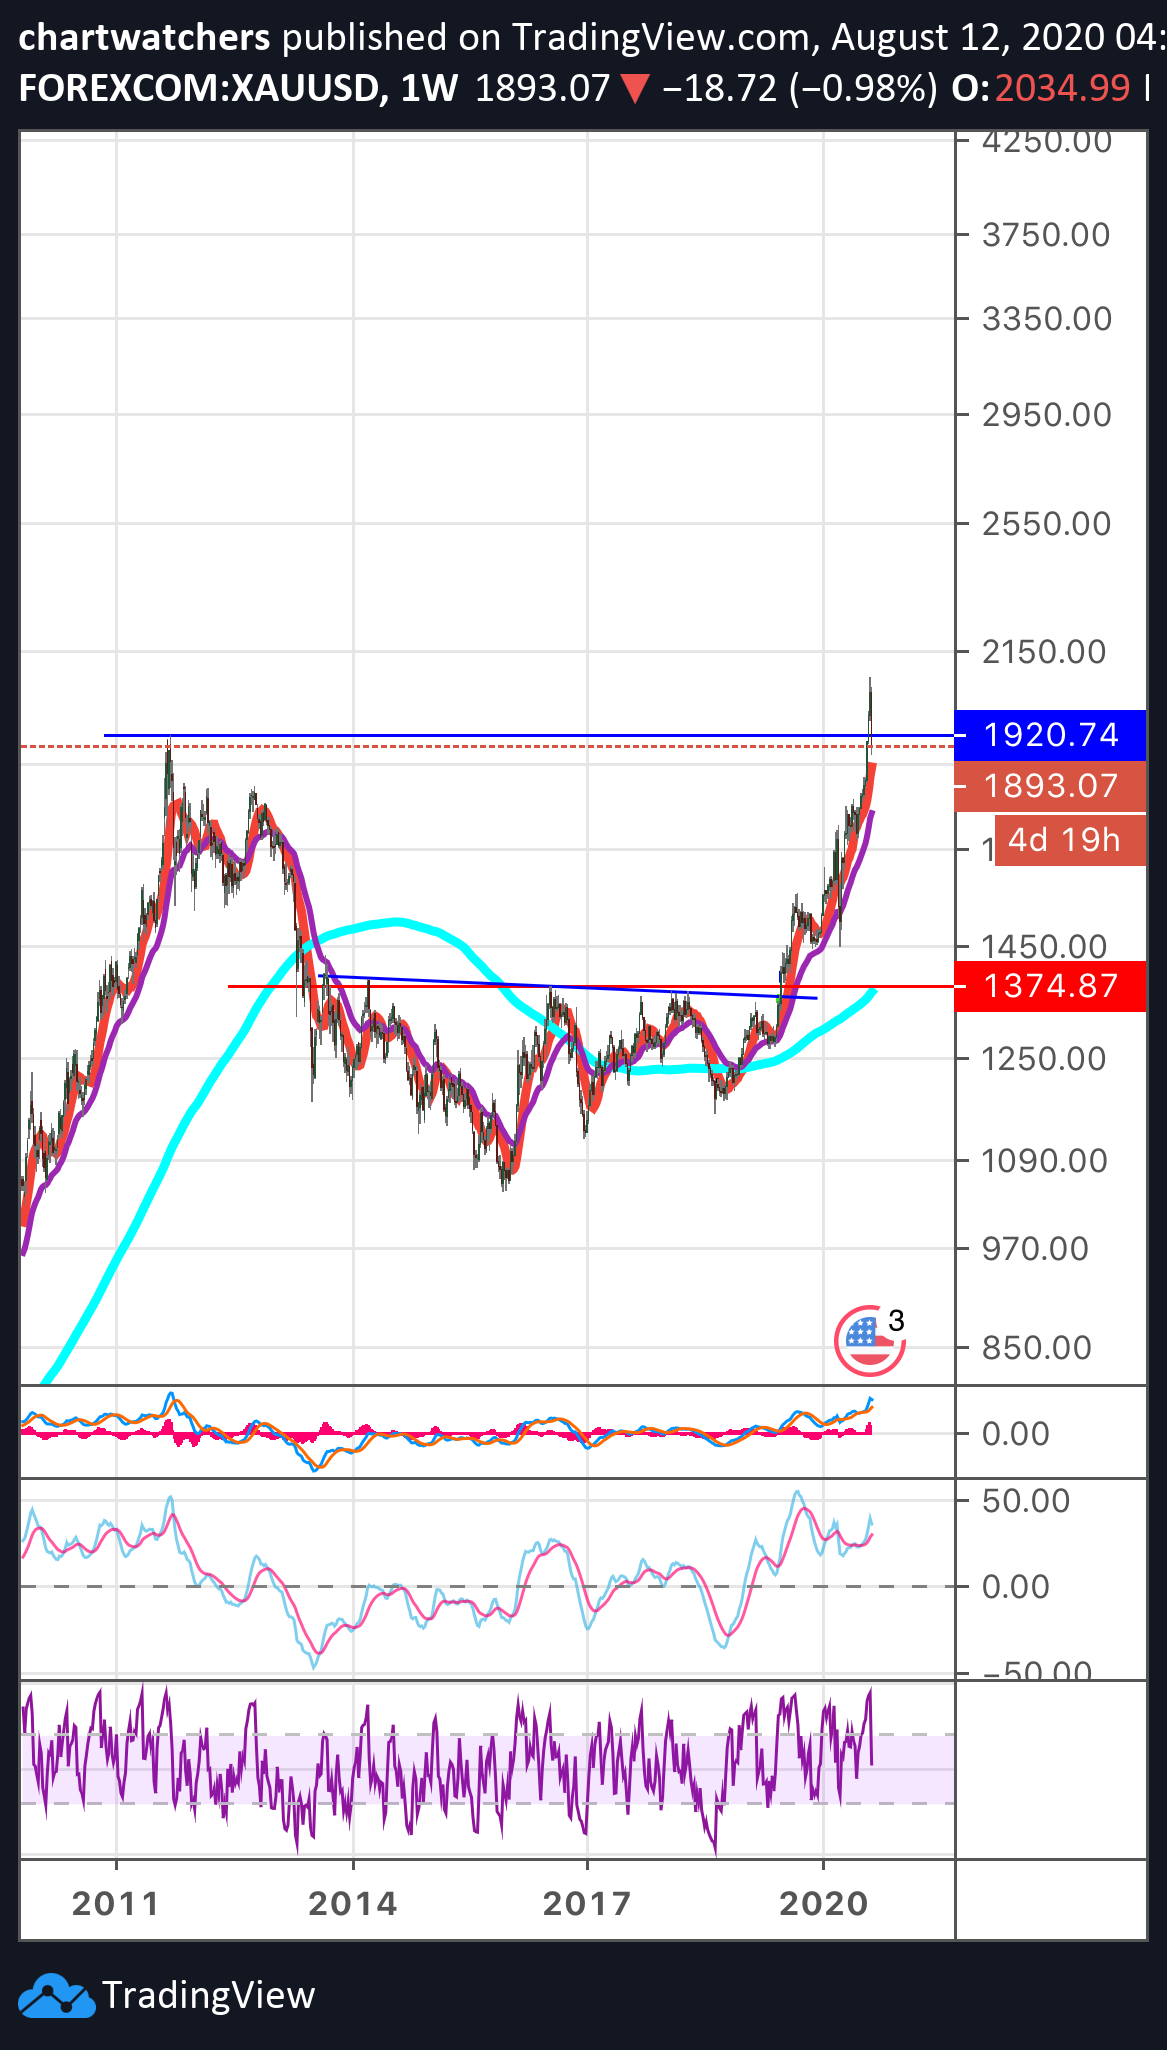Click the 2011 time axis label
This screenshot has width=1167, height=2050.
(x=116, y=1903)
